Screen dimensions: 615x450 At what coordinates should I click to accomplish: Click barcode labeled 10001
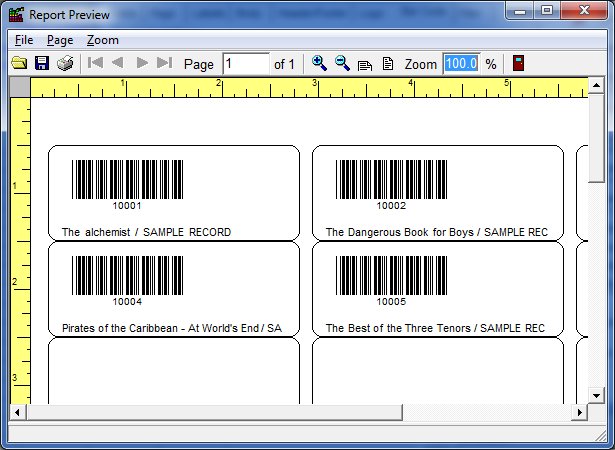click(127, 179)
